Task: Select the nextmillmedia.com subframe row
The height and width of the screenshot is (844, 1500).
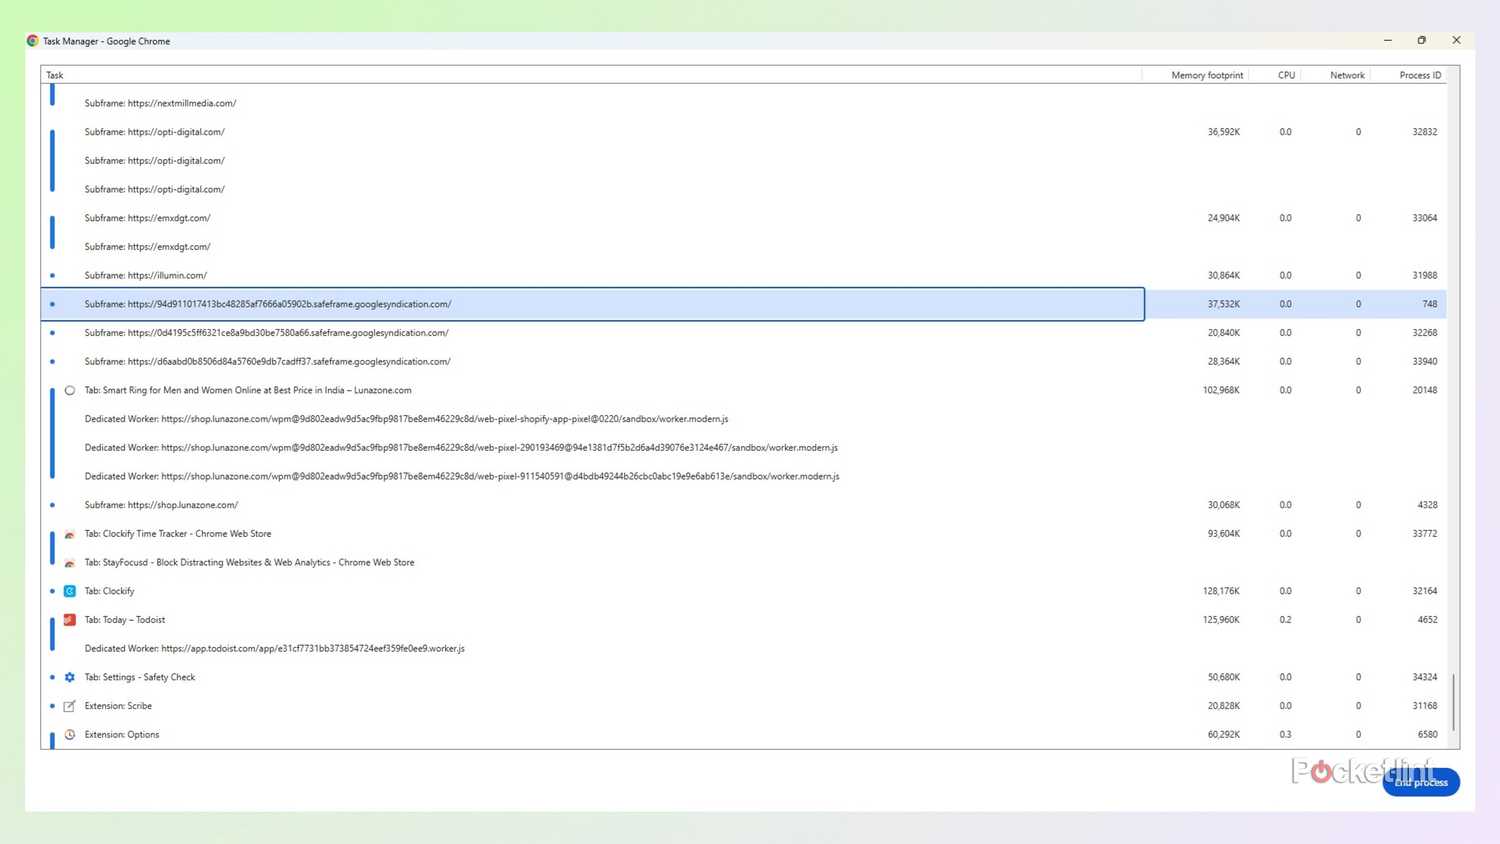Action: coord(743,103)
